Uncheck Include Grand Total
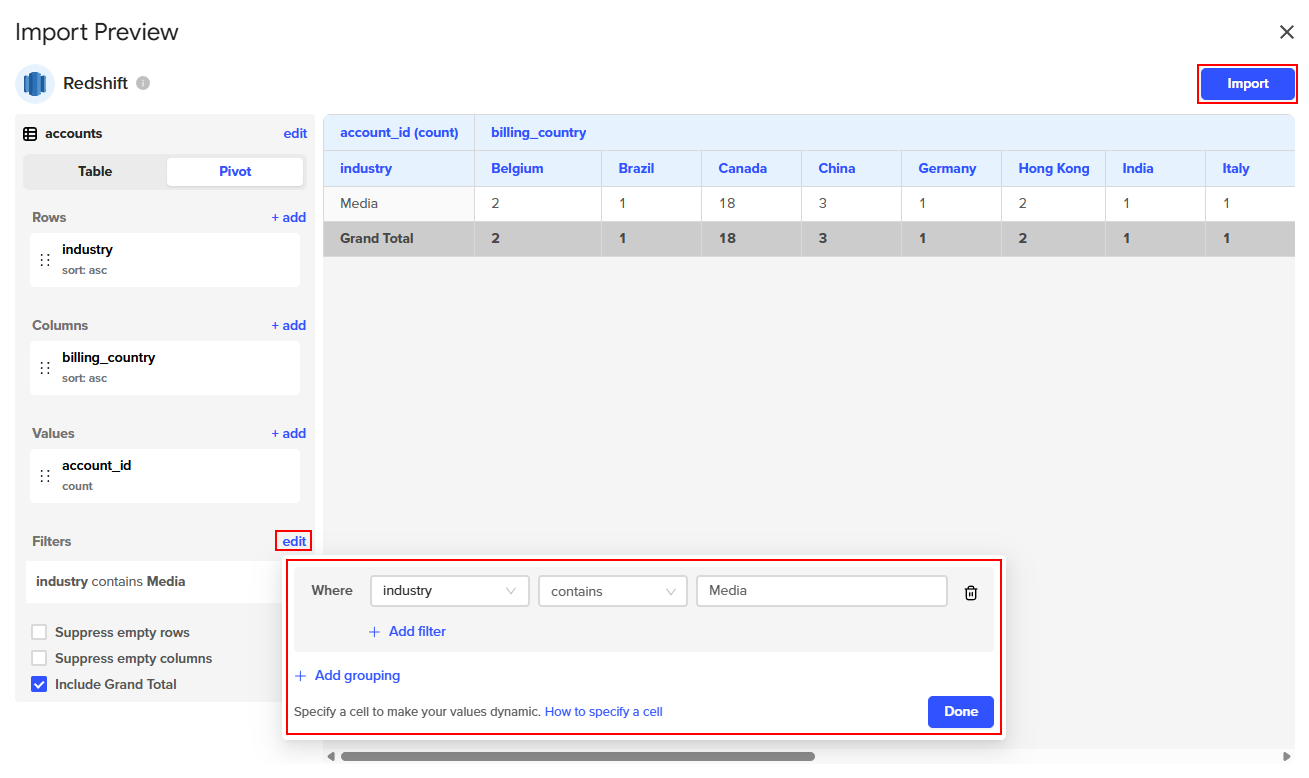The width and height of the screenshot is (1309, 778). (x=39, y=685)
